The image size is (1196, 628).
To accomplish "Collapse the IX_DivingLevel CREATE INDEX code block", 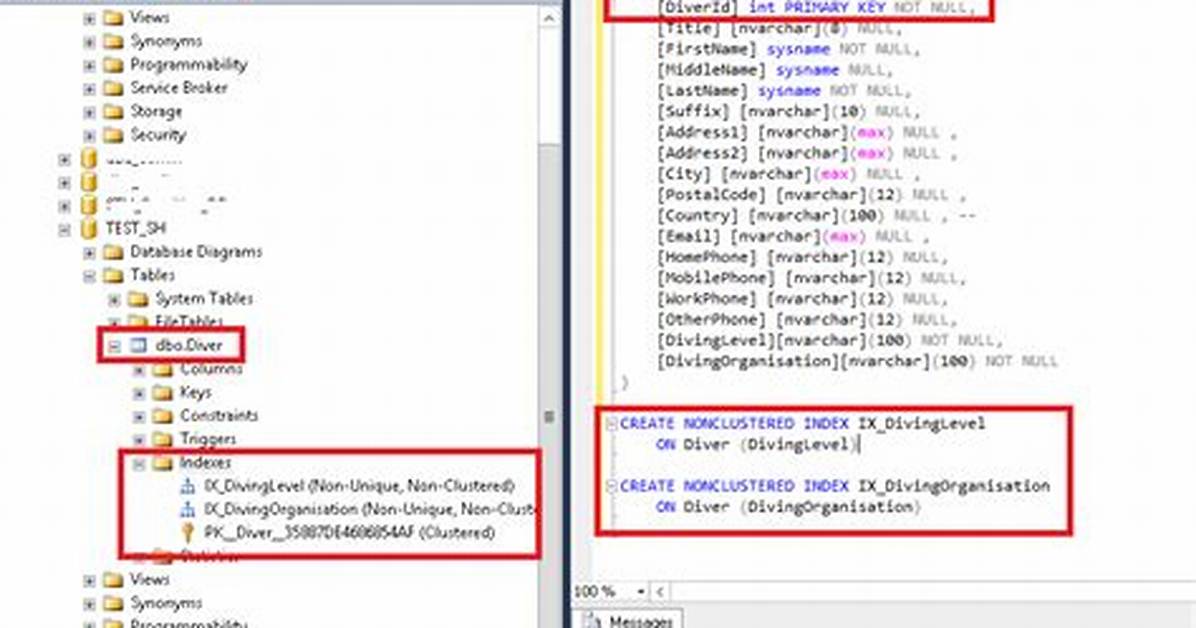I will point(611,423).
